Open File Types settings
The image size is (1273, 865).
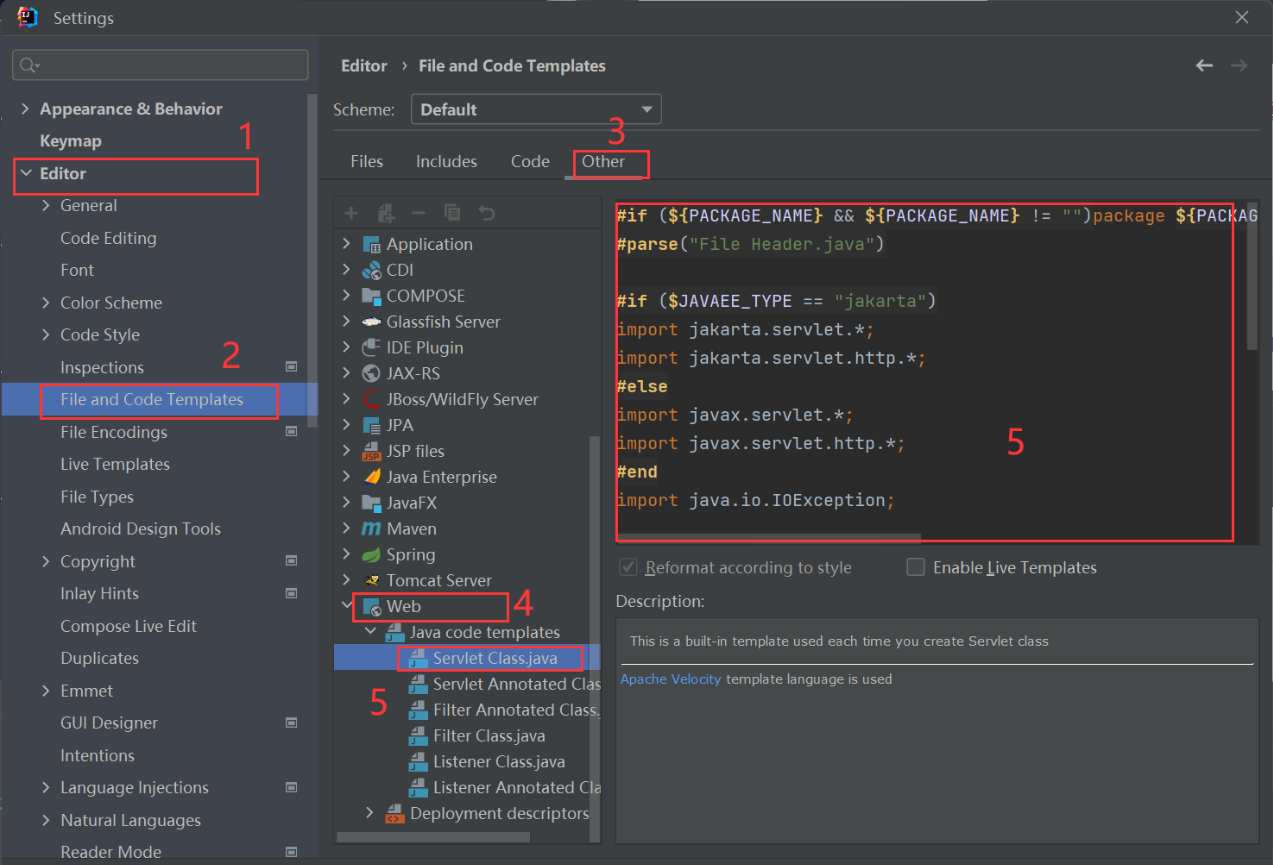[97, 497]
